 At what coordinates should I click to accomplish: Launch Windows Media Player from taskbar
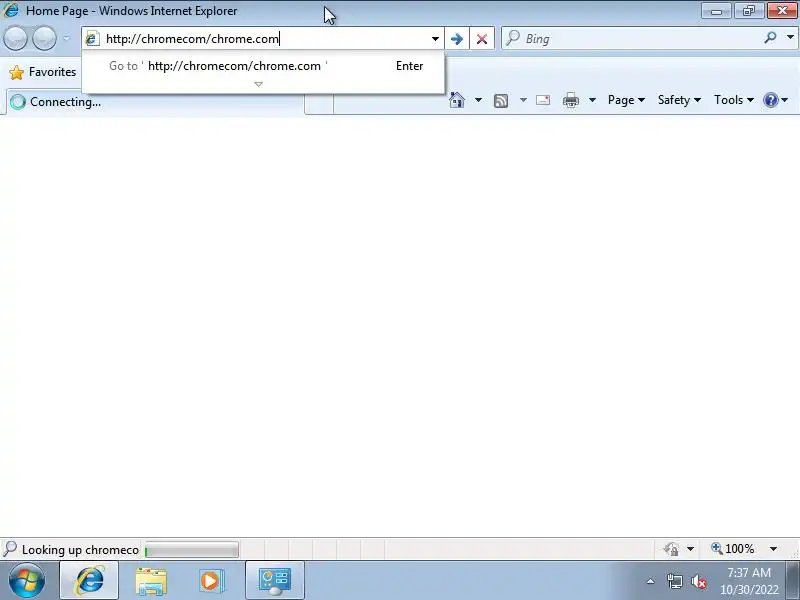click(x=210, y=581)
